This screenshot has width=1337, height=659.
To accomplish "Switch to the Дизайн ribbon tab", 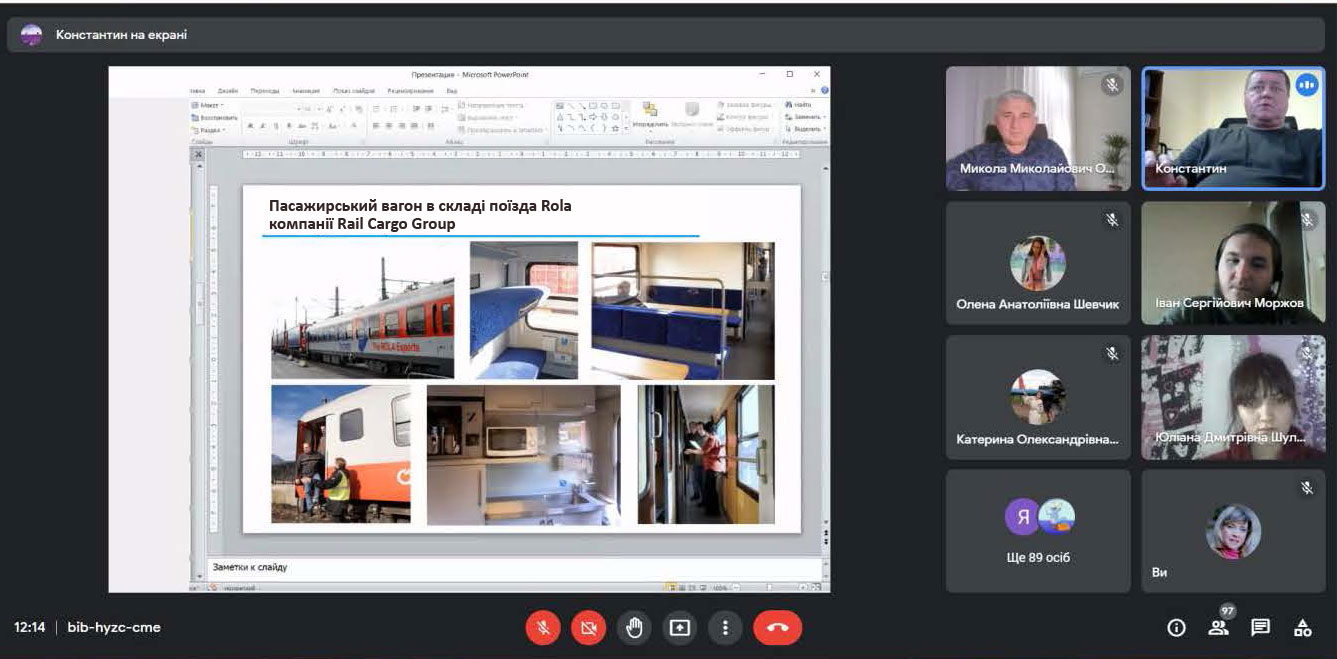I will tap(228, 90).
